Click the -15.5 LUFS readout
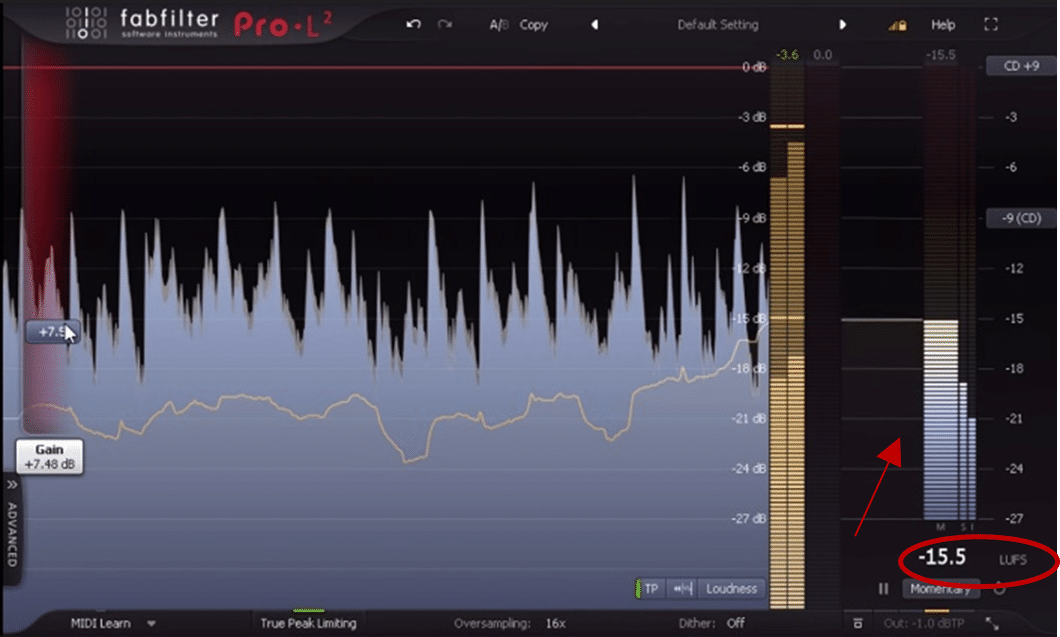Viewport: 1060px width, 637px height. [x=942, y=557]
